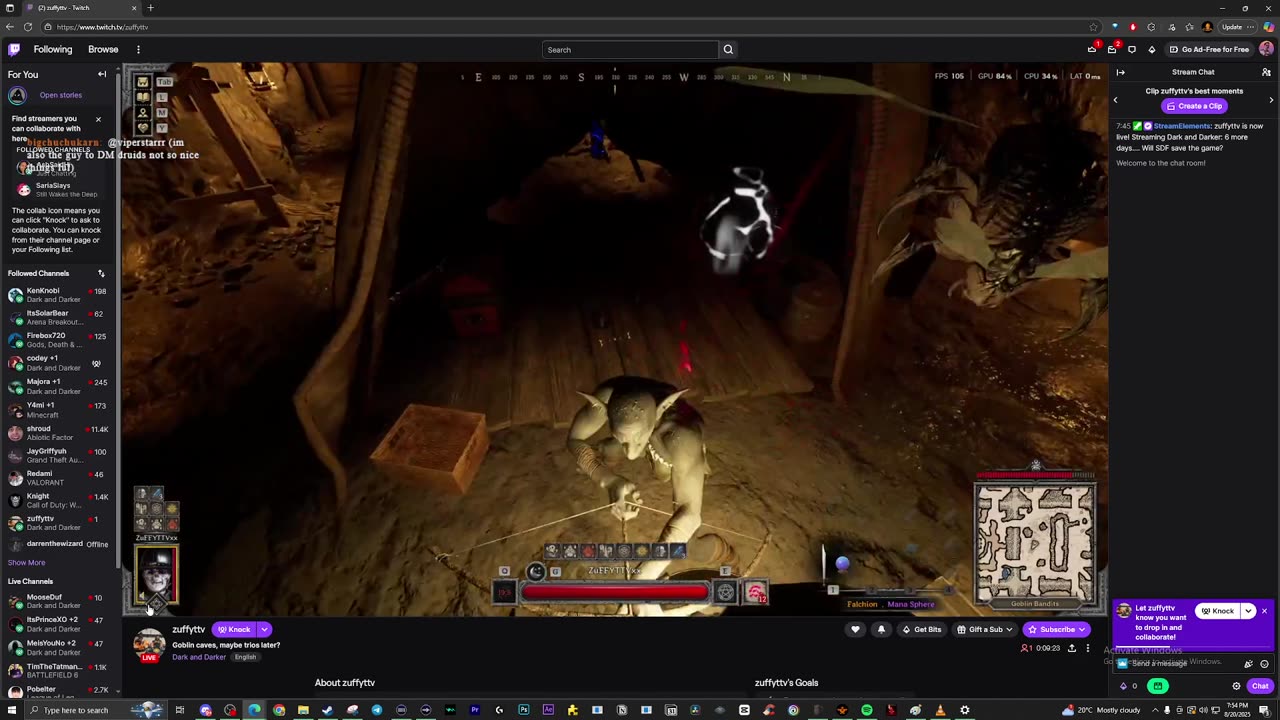Toggle the notification bell for zuffyttv
The image size is (1280, 720).
(881, 629)
